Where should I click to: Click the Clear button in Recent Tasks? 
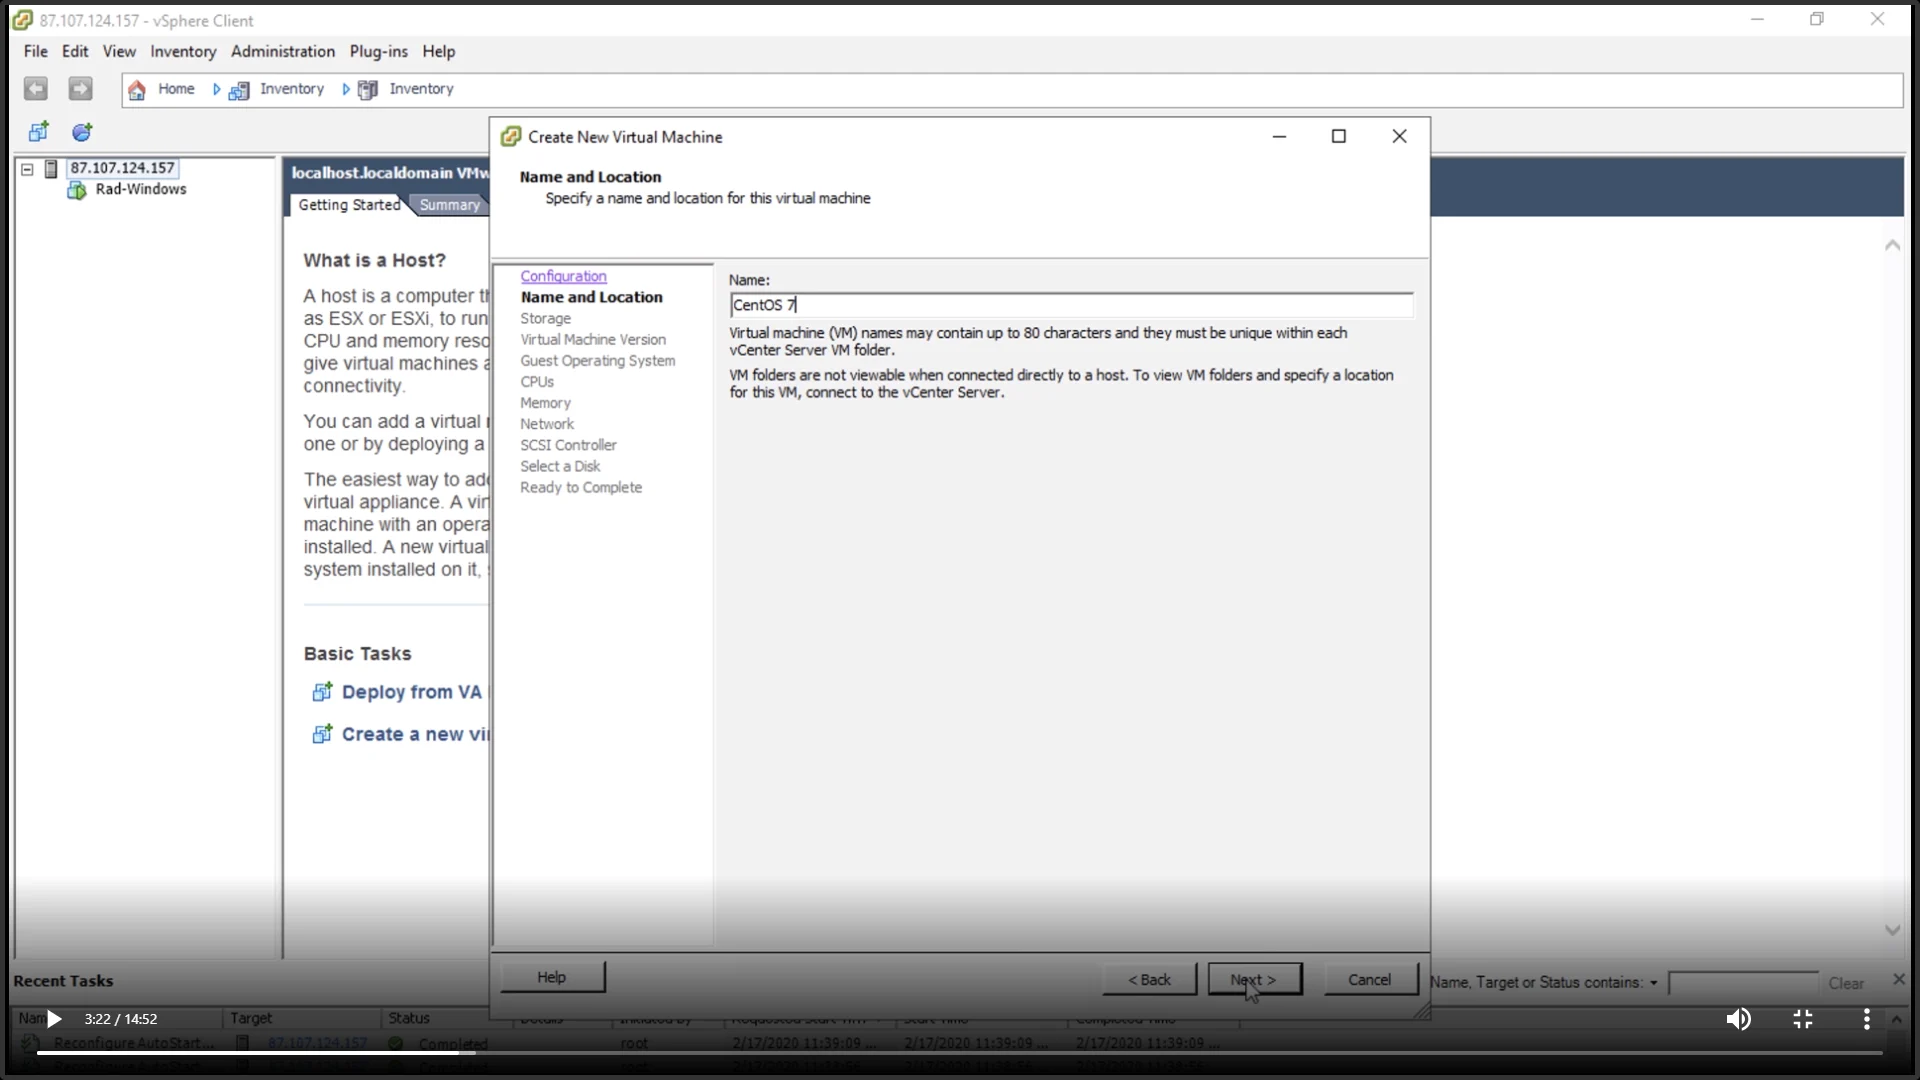[1846, 983]
